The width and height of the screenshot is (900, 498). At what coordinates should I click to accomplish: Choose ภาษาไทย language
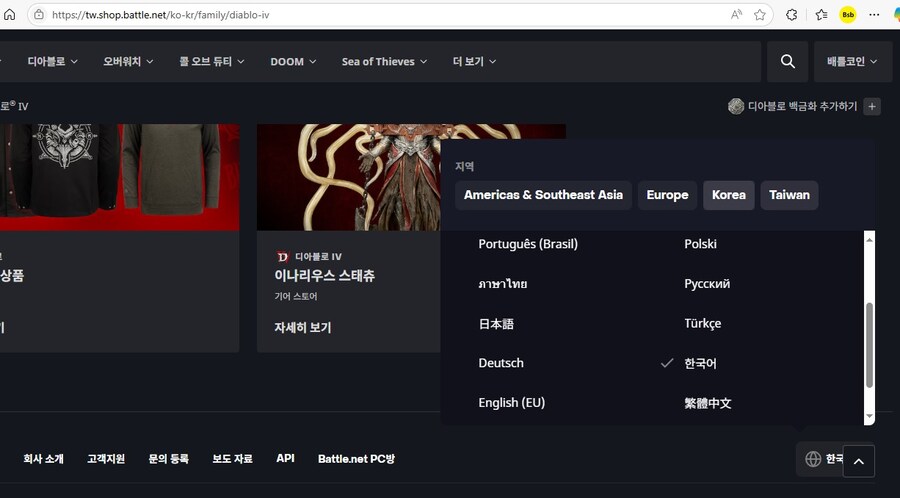503,284
